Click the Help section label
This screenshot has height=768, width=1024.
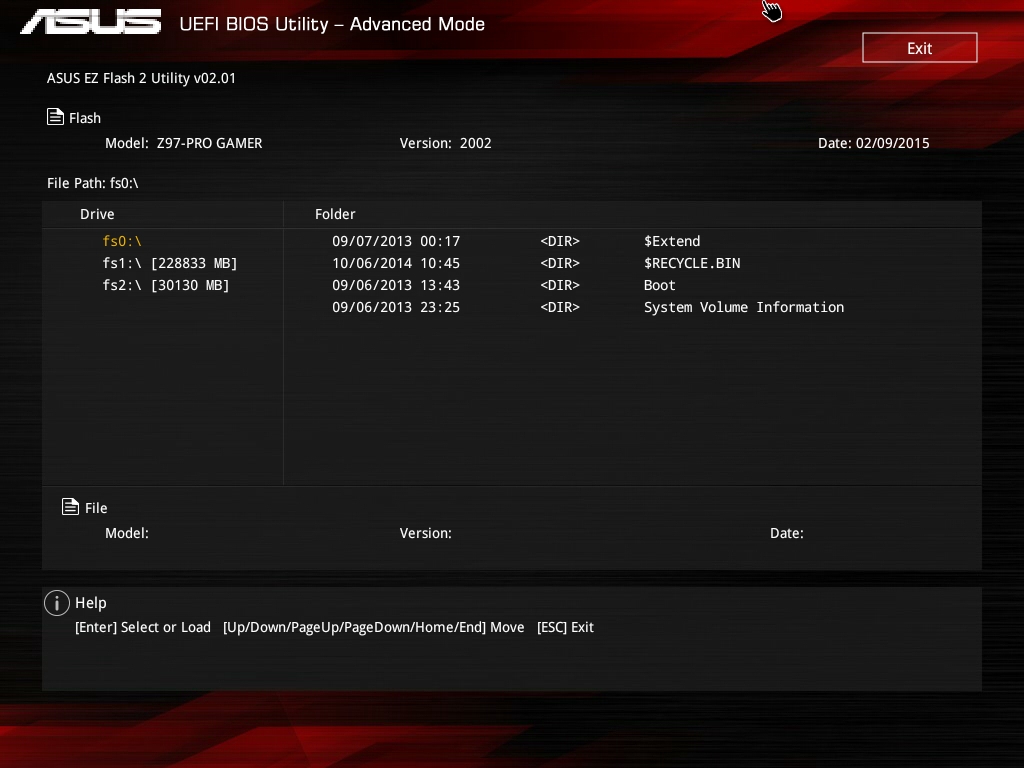(91, 603)
